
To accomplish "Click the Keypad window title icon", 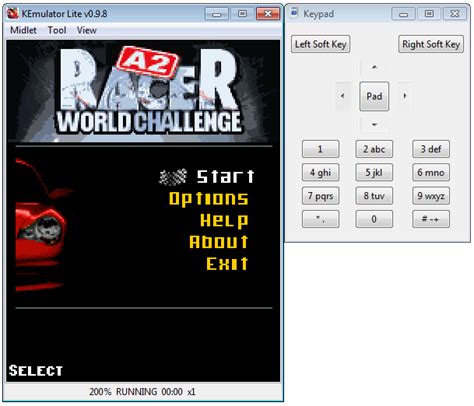I will [x=294, y=13].
